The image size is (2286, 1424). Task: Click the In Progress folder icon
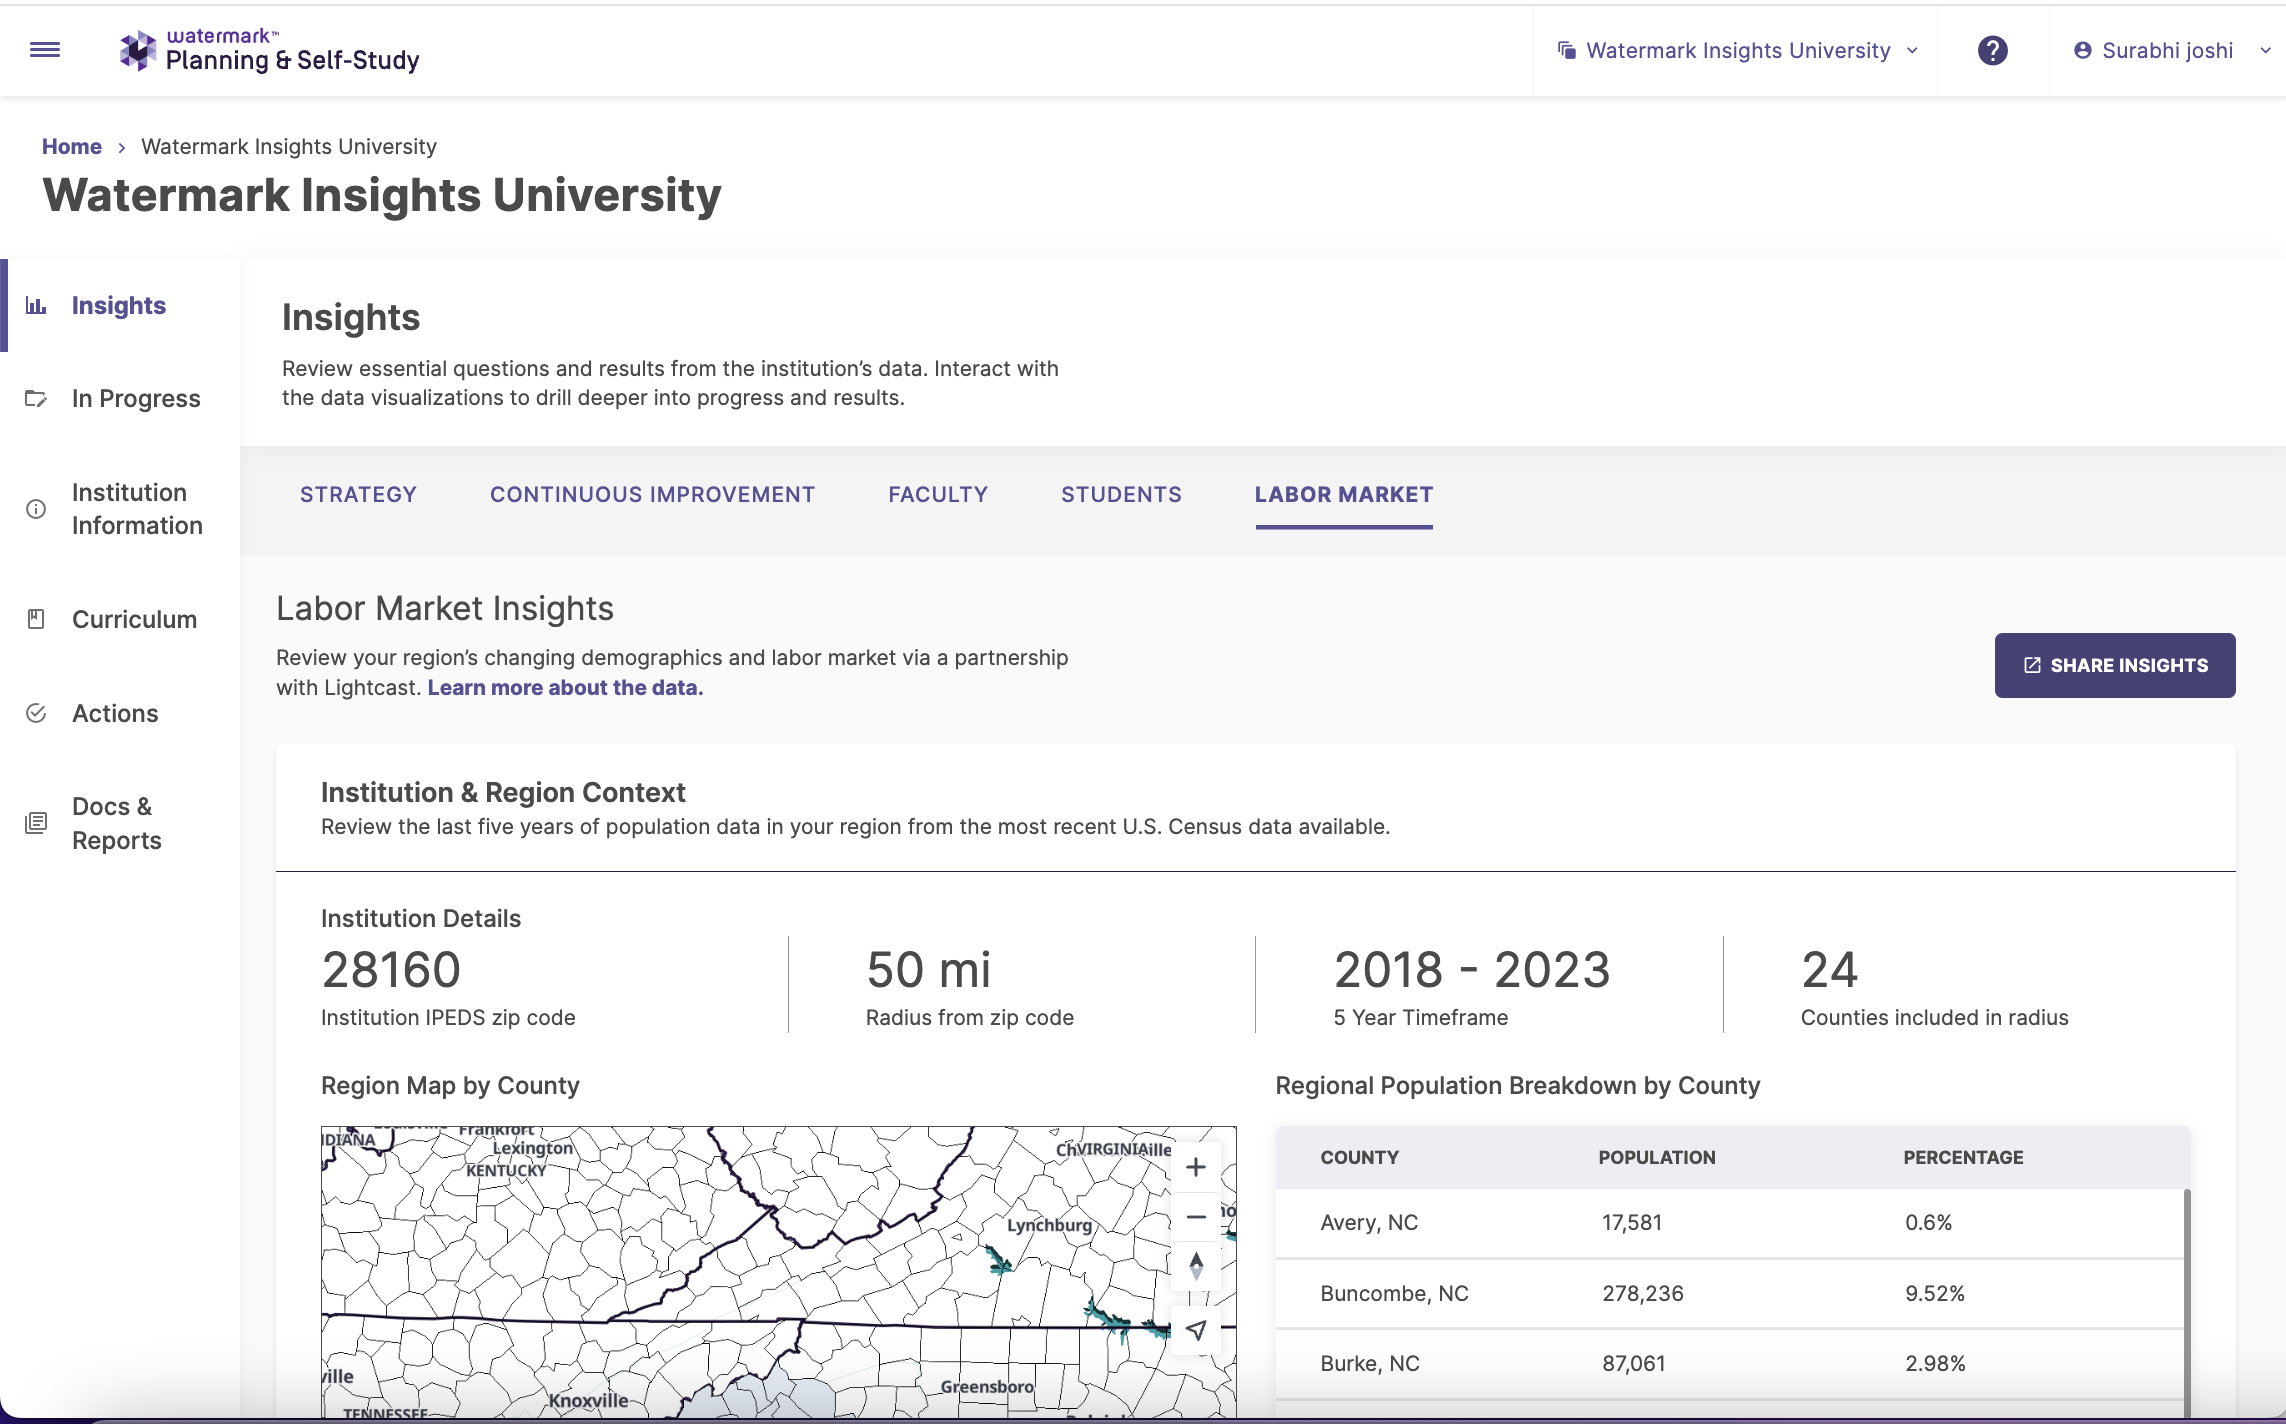tap(36, 399)
